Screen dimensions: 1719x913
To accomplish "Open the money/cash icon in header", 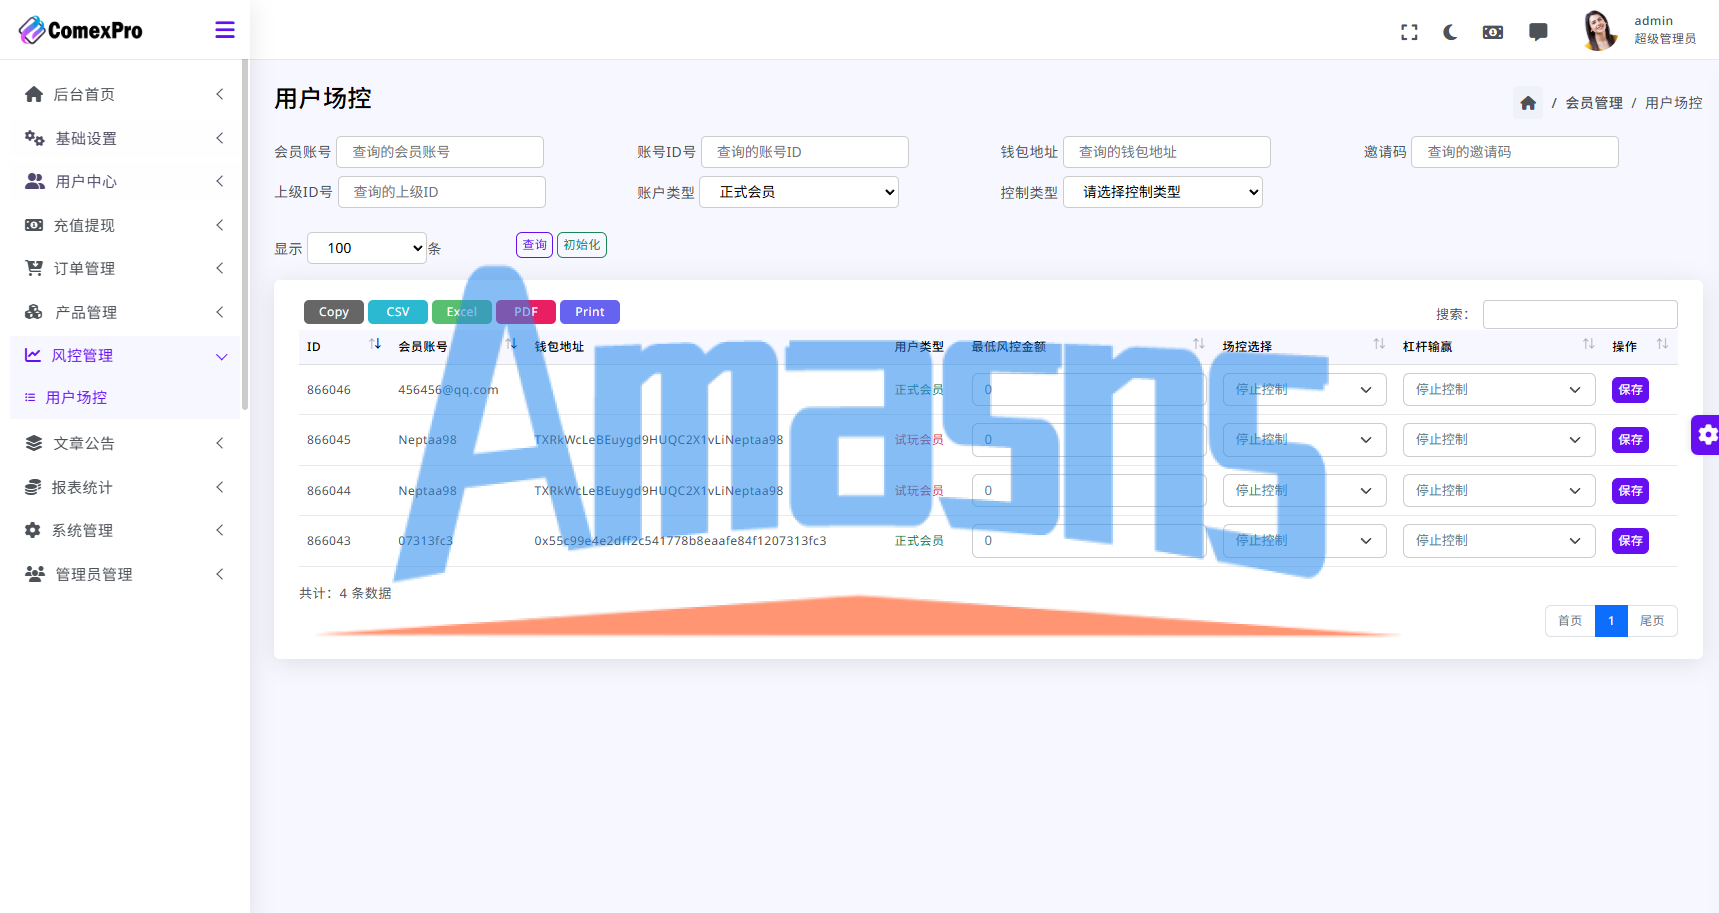I will point(1493,32).
